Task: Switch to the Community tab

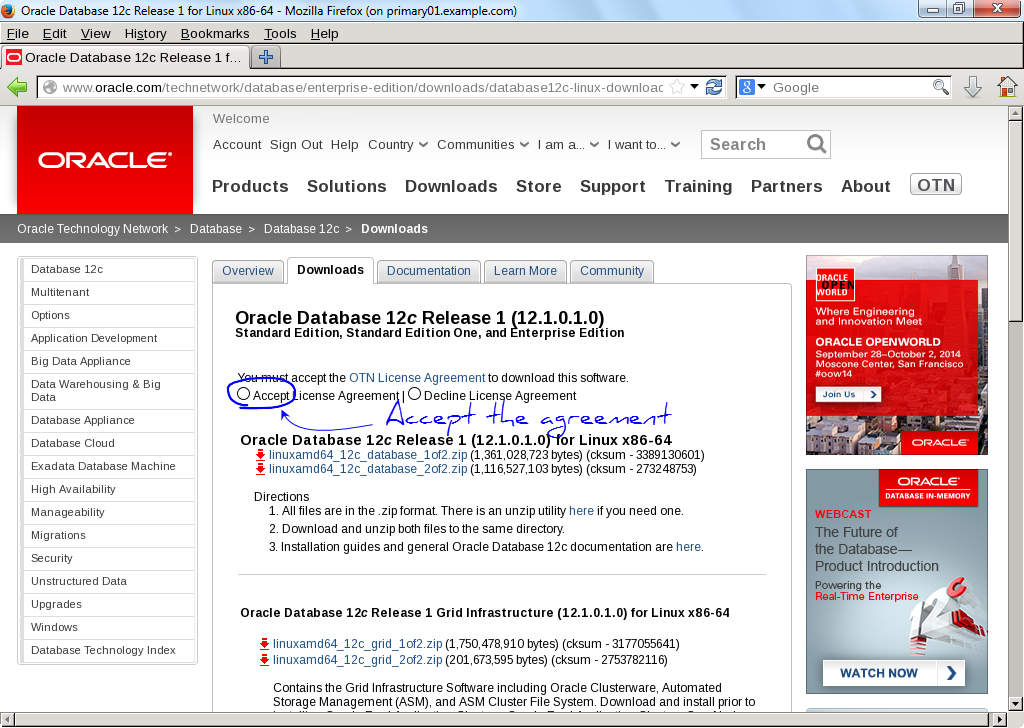Action: tap(612, 271)
